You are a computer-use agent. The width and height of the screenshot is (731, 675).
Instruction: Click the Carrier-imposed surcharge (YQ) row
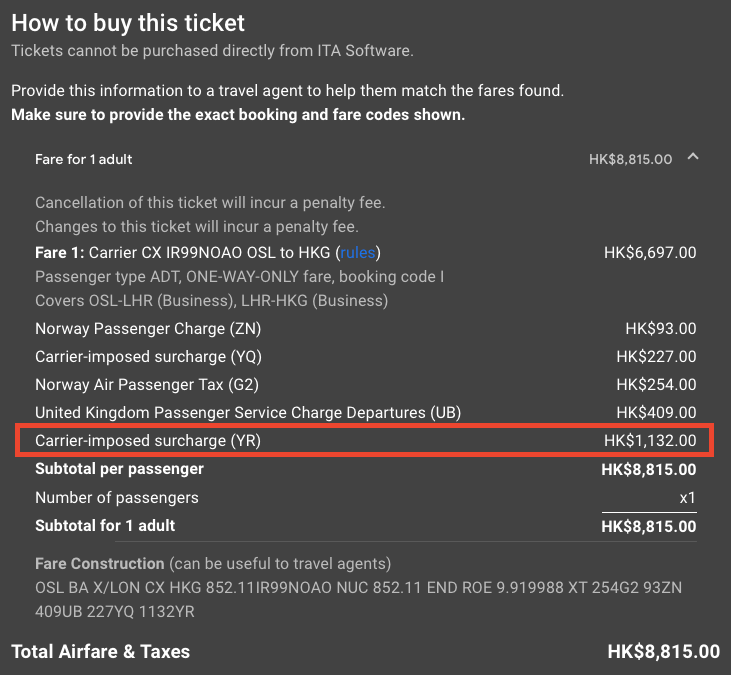pos(149,357)
